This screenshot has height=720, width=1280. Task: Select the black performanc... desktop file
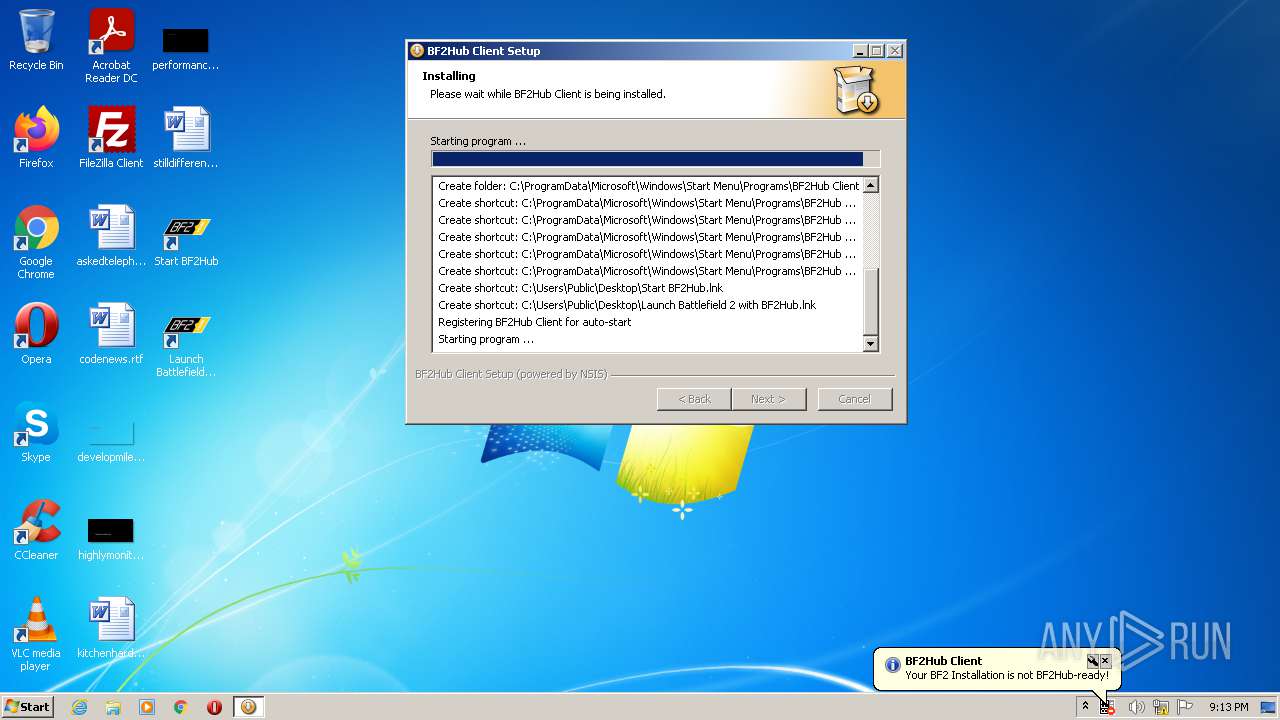point(185,47)
